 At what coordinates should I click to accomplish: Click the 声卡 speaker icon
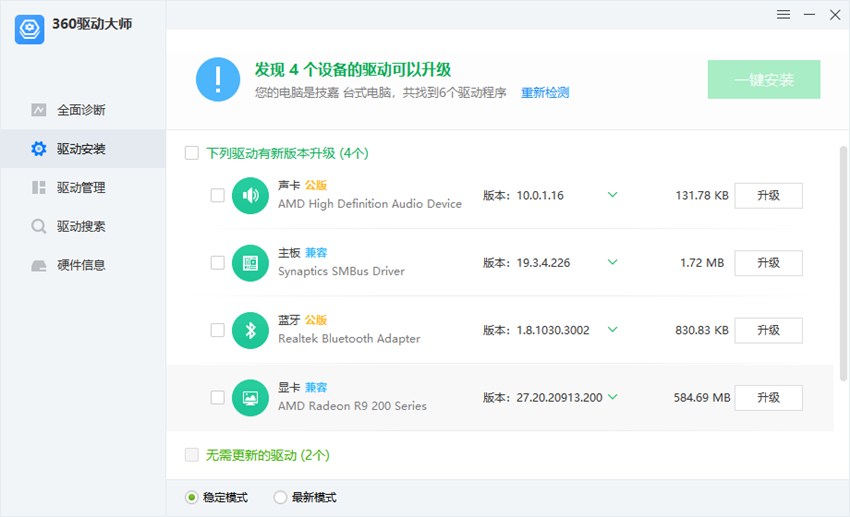250,195
